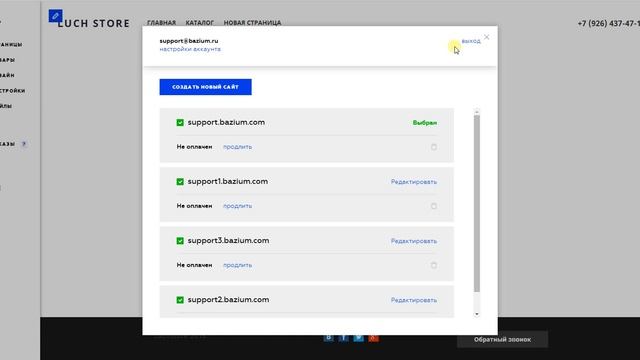Viewport: 640px width, 360px height.
Task: Click the support1.bazium.com site name
Action: coord(228,182)
